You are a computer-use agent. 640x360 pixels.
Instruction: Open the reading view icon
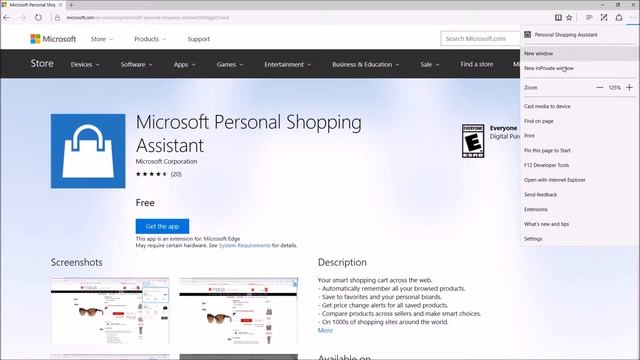point(558,18)
